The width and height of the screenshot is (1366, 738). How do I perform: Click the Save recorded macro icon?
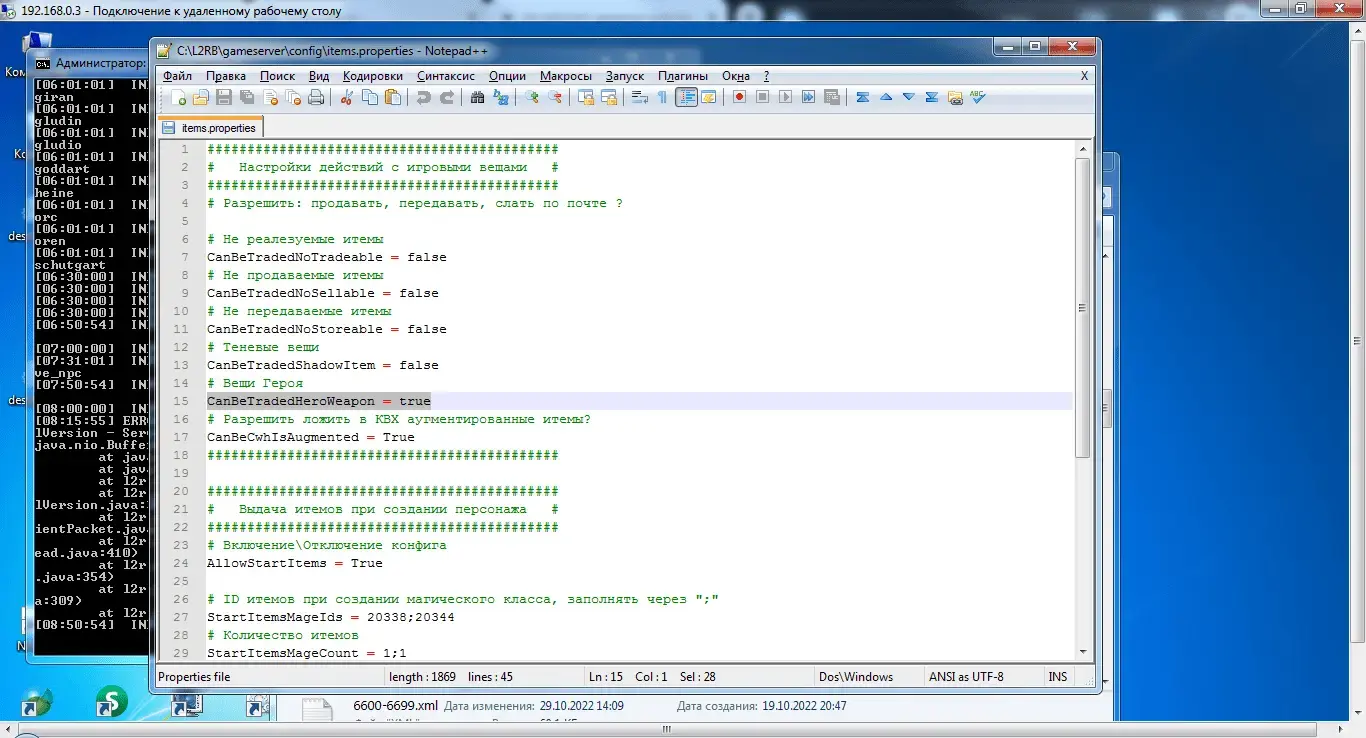(x=832, y=97)
